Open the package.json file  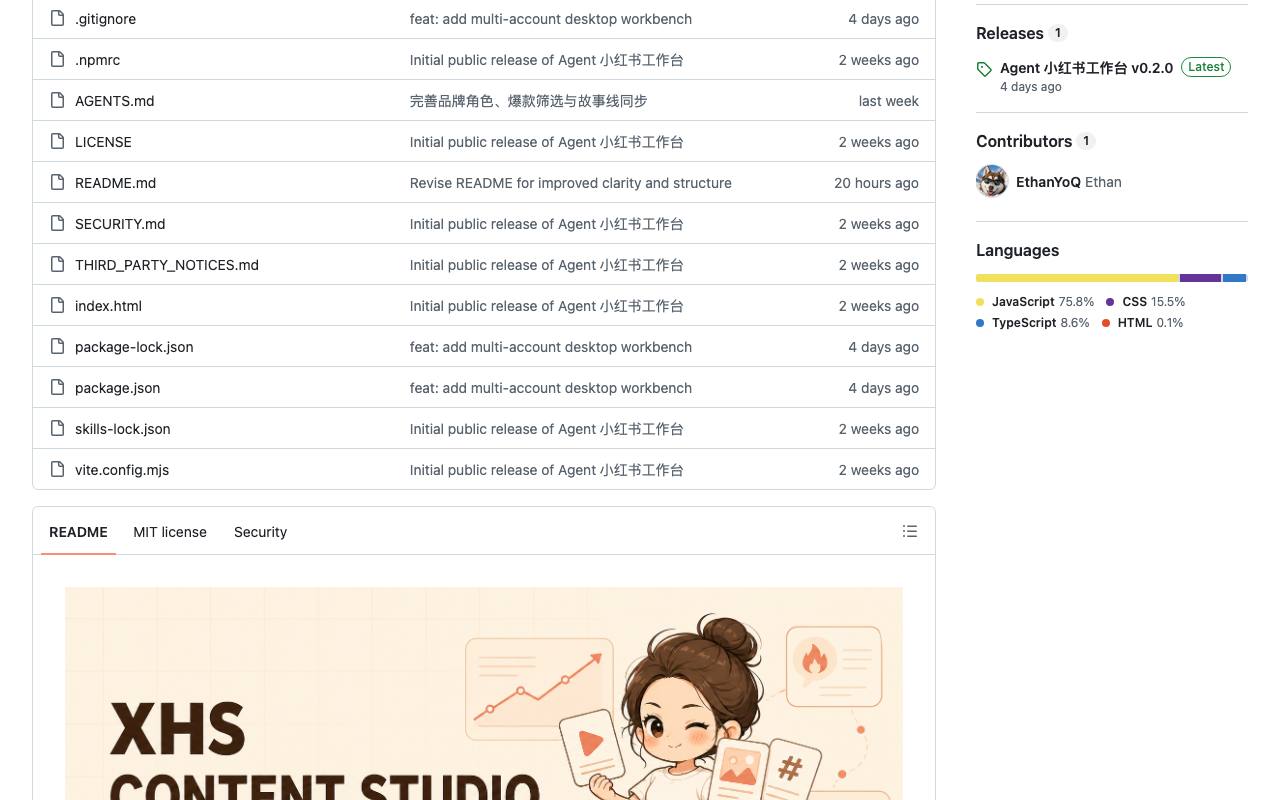tap(117, 388)
